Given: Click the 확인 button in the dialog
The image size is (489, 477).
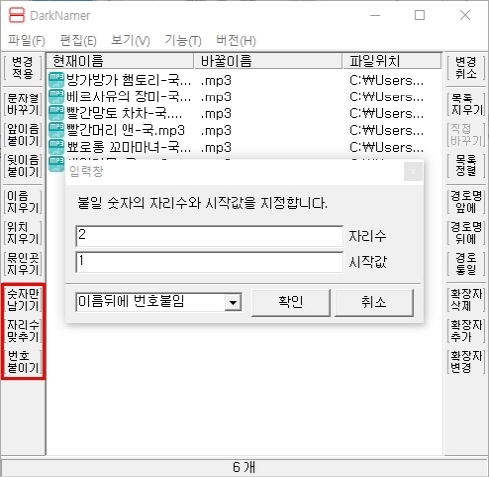Looking at the screenshot, I should click(291, 302).
